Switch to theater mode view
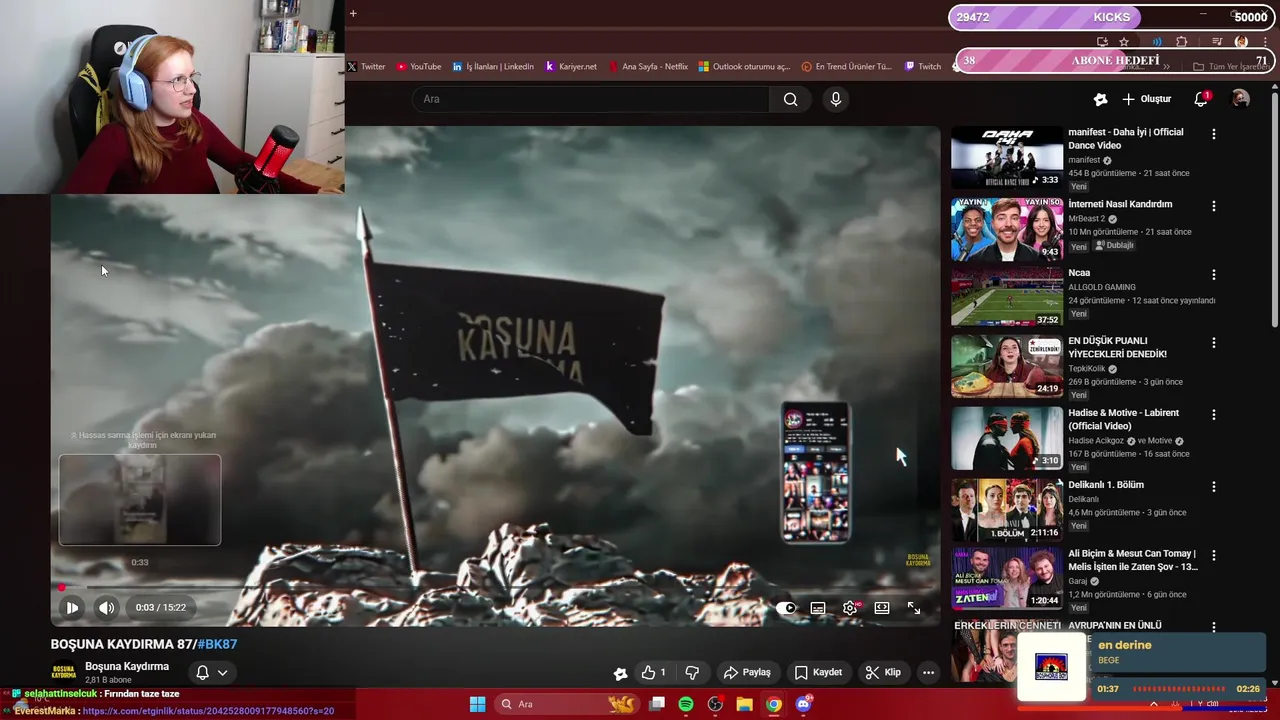The width and height of the screenshot is (1280, 720). 882,608
